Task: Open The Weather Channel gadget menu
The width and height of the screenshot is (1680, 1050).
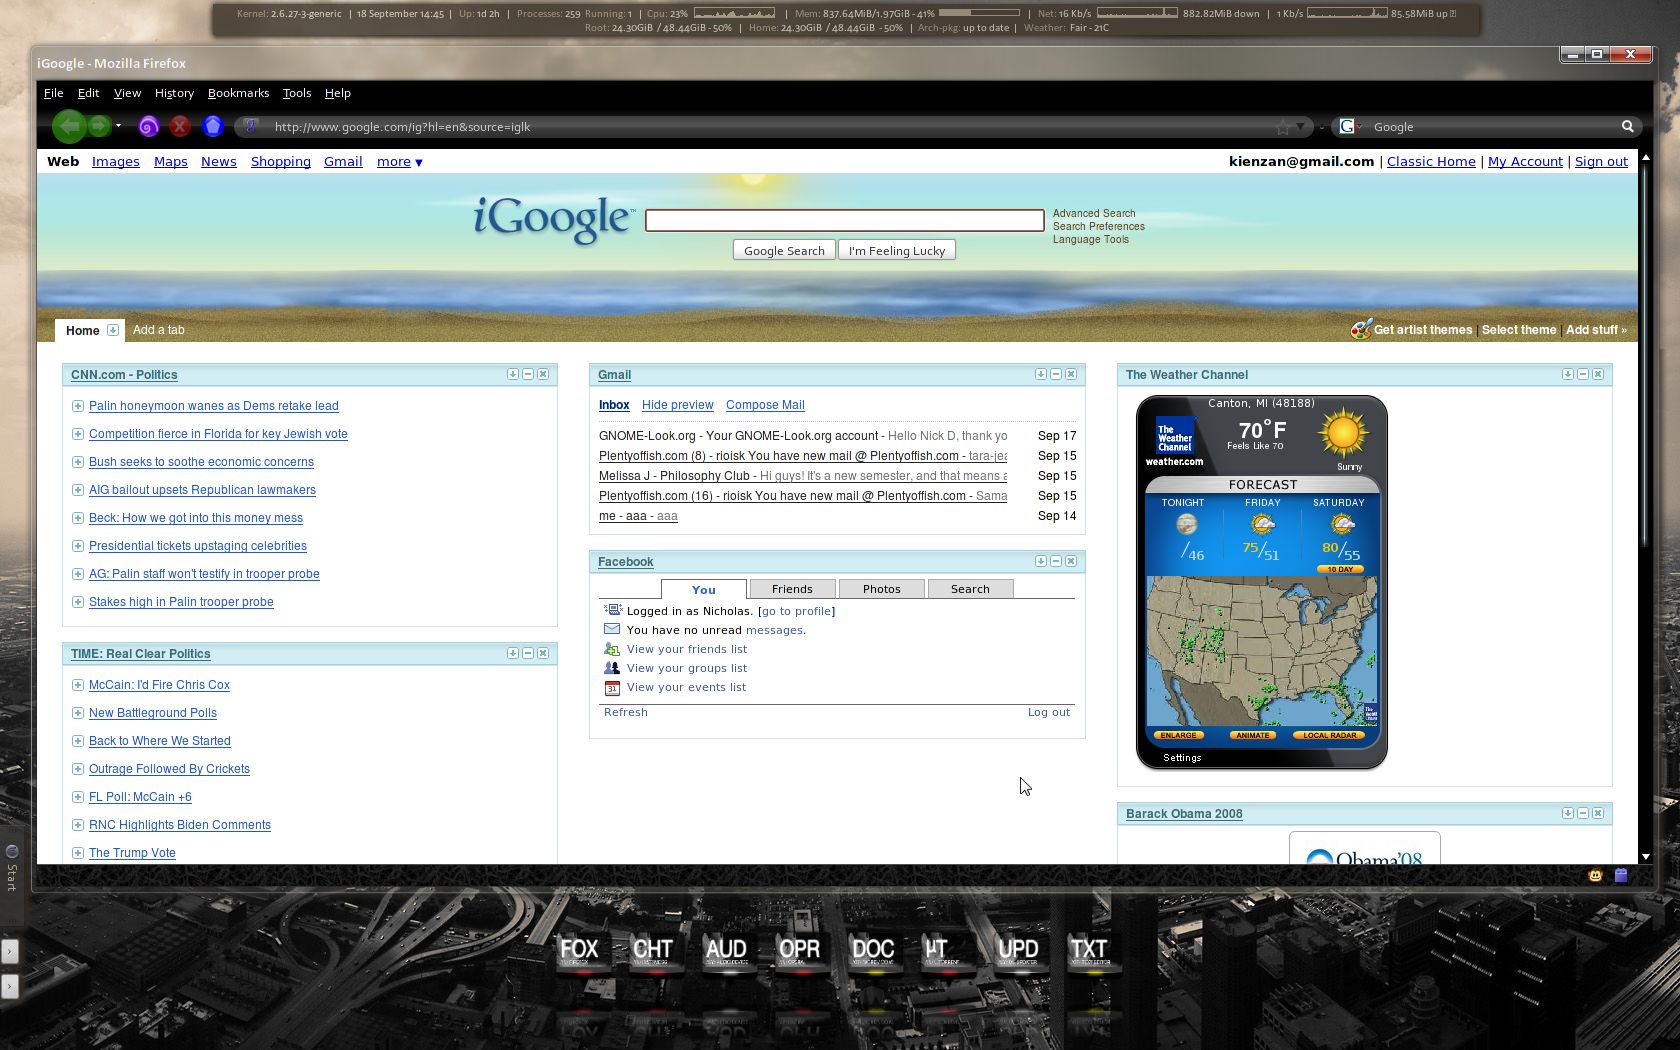Action: point(1568,374)
